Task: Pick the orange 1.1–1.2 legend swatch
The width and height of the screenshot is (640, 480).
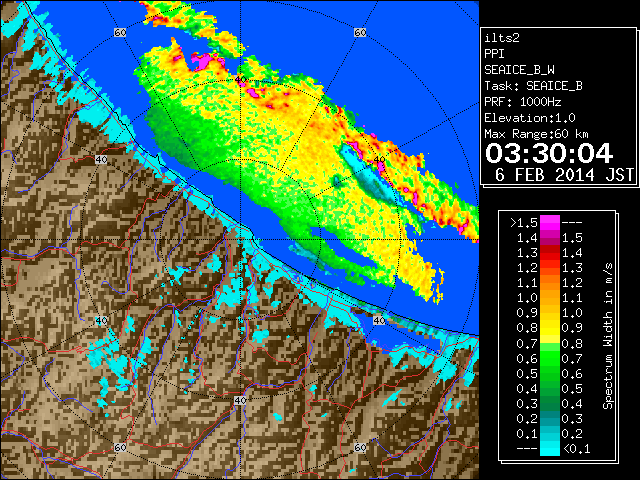Action: coord(550,283)
